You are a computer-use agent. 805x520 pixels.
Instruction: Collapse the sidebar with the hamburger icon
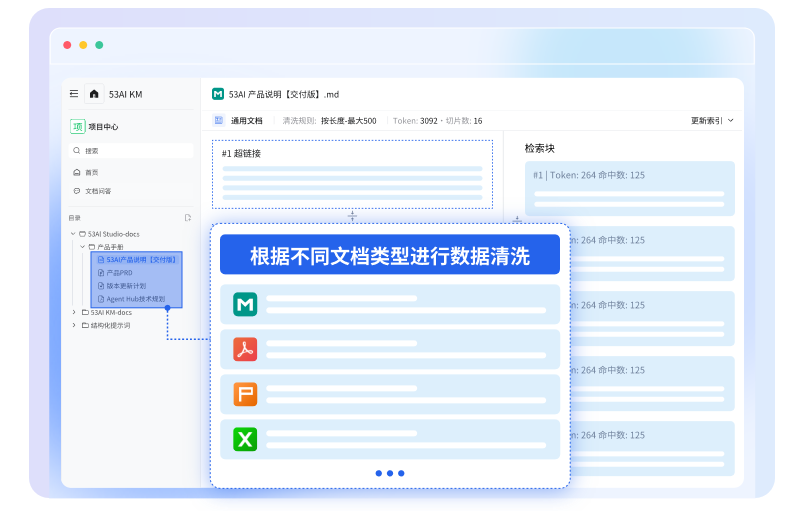coord(74,94)
